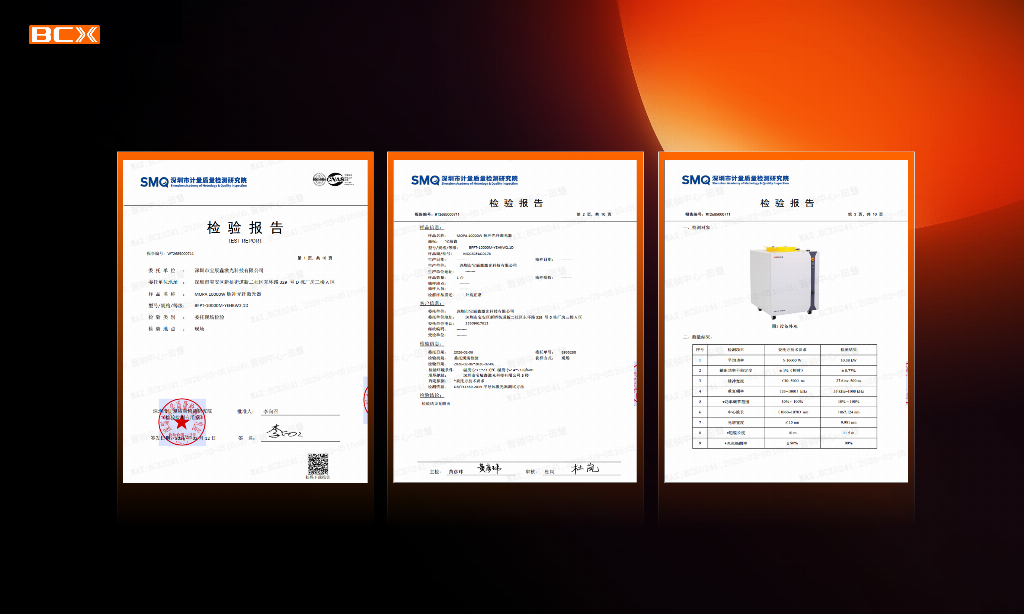The height and width of the screenshot is (614, 1024).
Task: Click the red official seal stamp
Action: (182, 422)
